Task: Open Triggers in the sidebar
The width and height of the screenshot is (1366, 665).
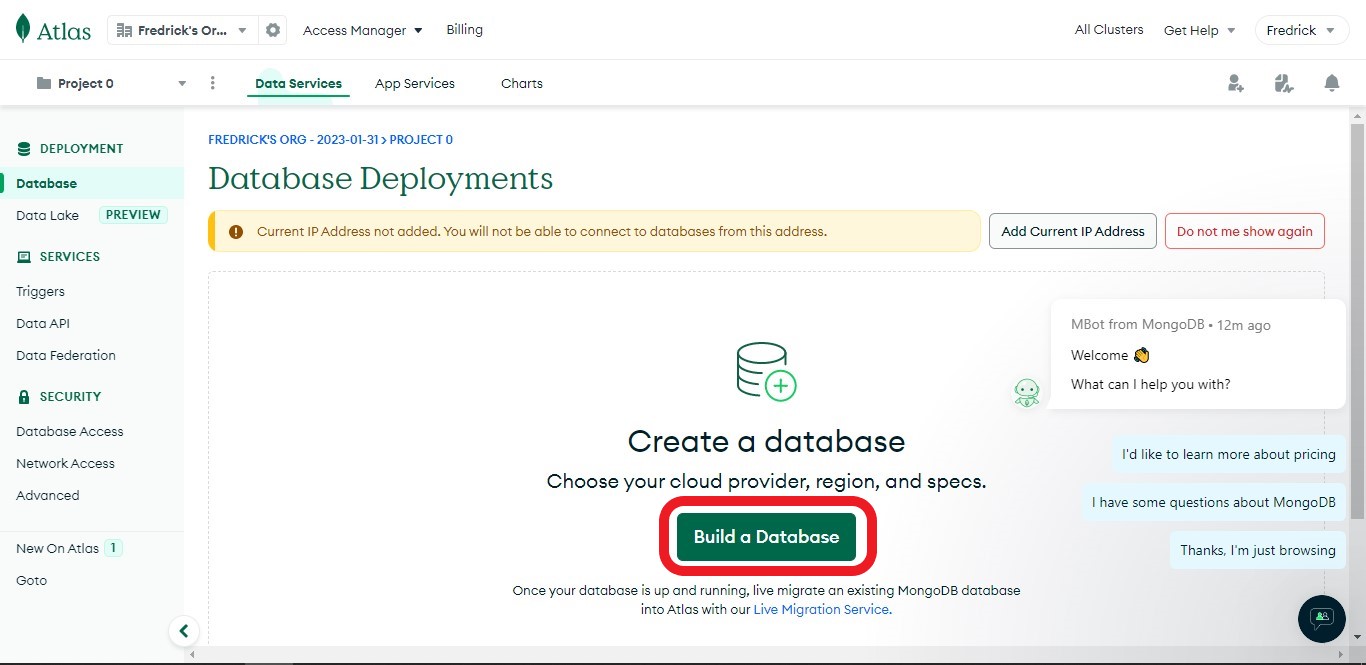Action: (x=40, y=292)
